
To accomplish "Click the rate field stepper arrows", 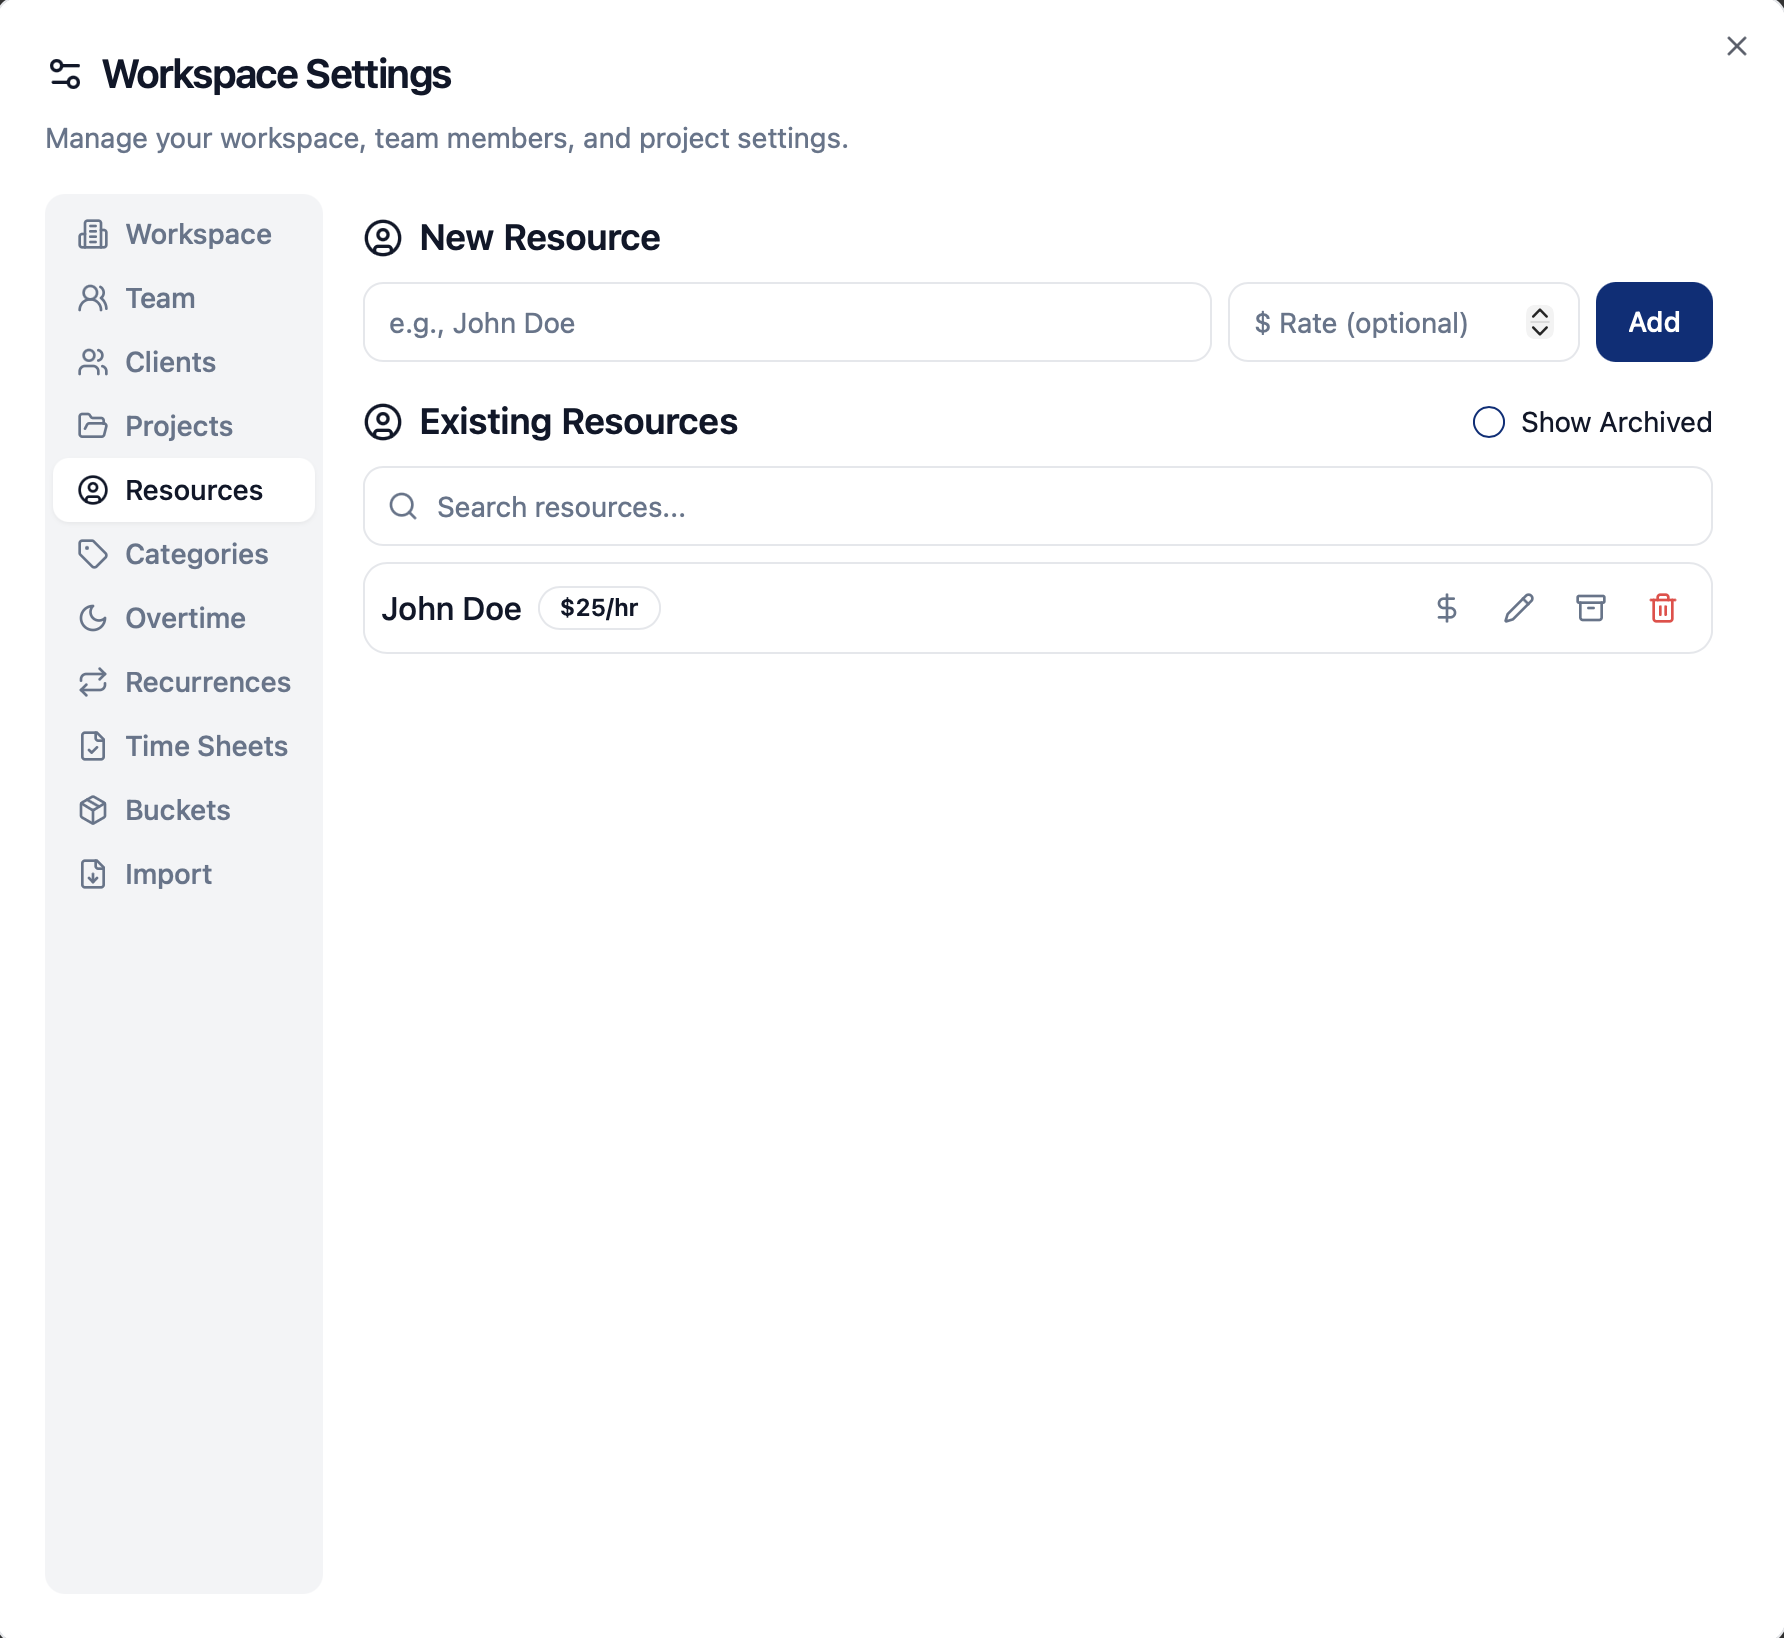I will [x=1539, y=322].
